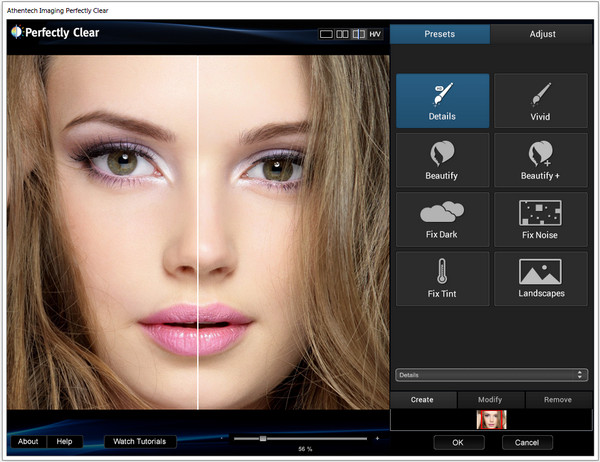Select the Fix Dark preset
600x462 pixels.
[442, 219]
